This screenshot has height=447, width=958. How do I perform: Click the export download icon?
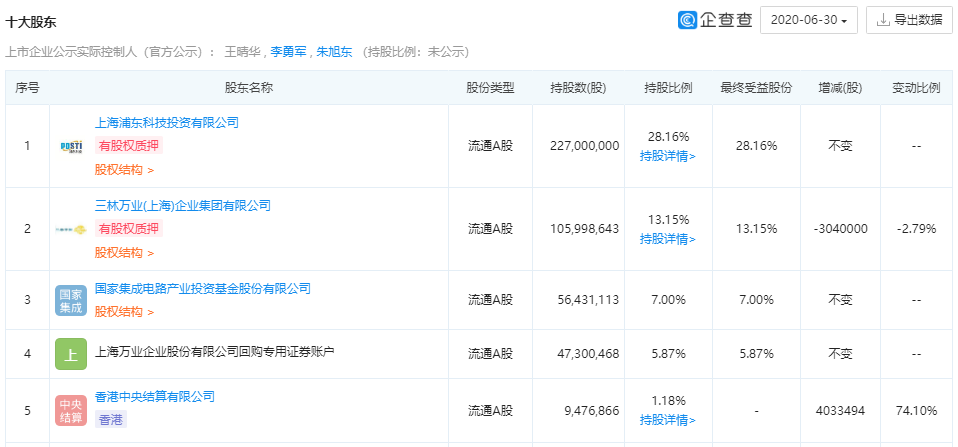883,20
